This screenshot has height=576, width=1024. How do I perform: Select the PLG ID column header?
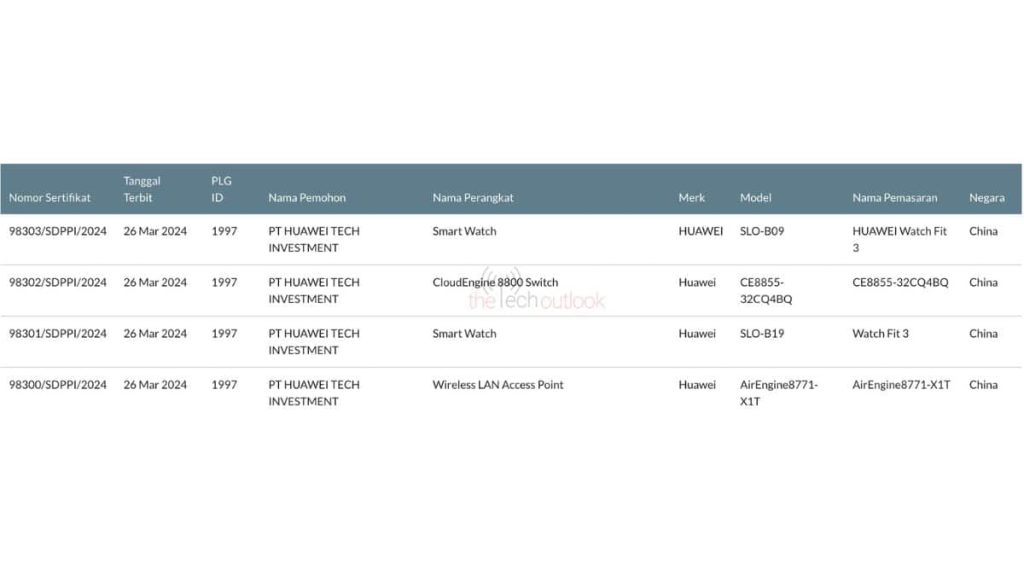221,189
